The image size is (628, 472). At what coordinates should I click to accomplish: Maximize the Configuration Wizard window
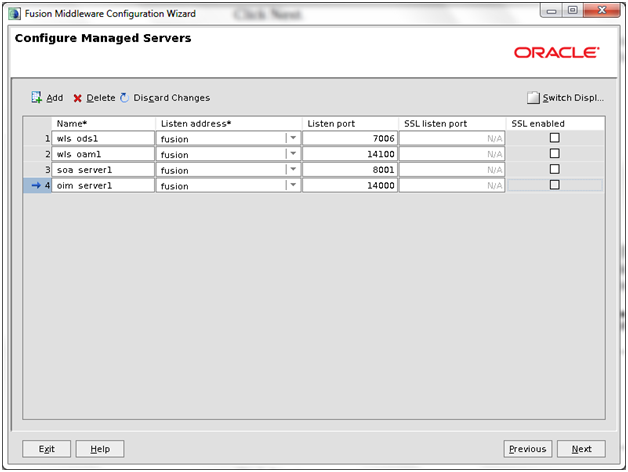[573, 11]
